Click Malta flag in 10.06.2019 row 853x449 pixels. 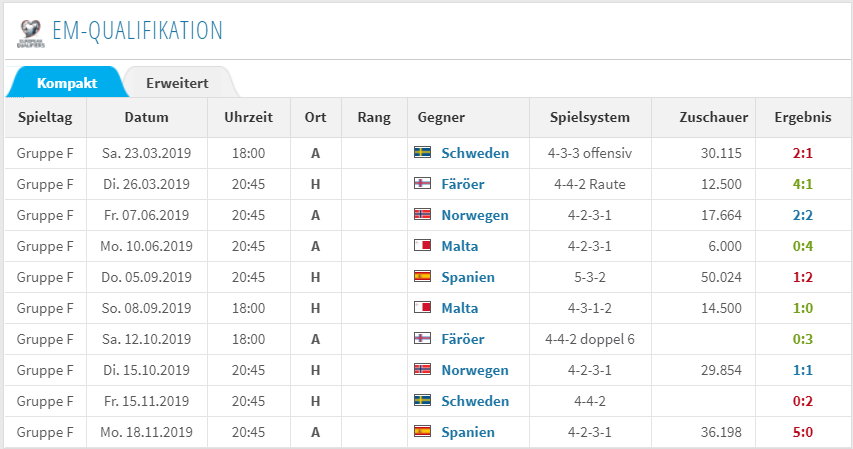point(422,245)
